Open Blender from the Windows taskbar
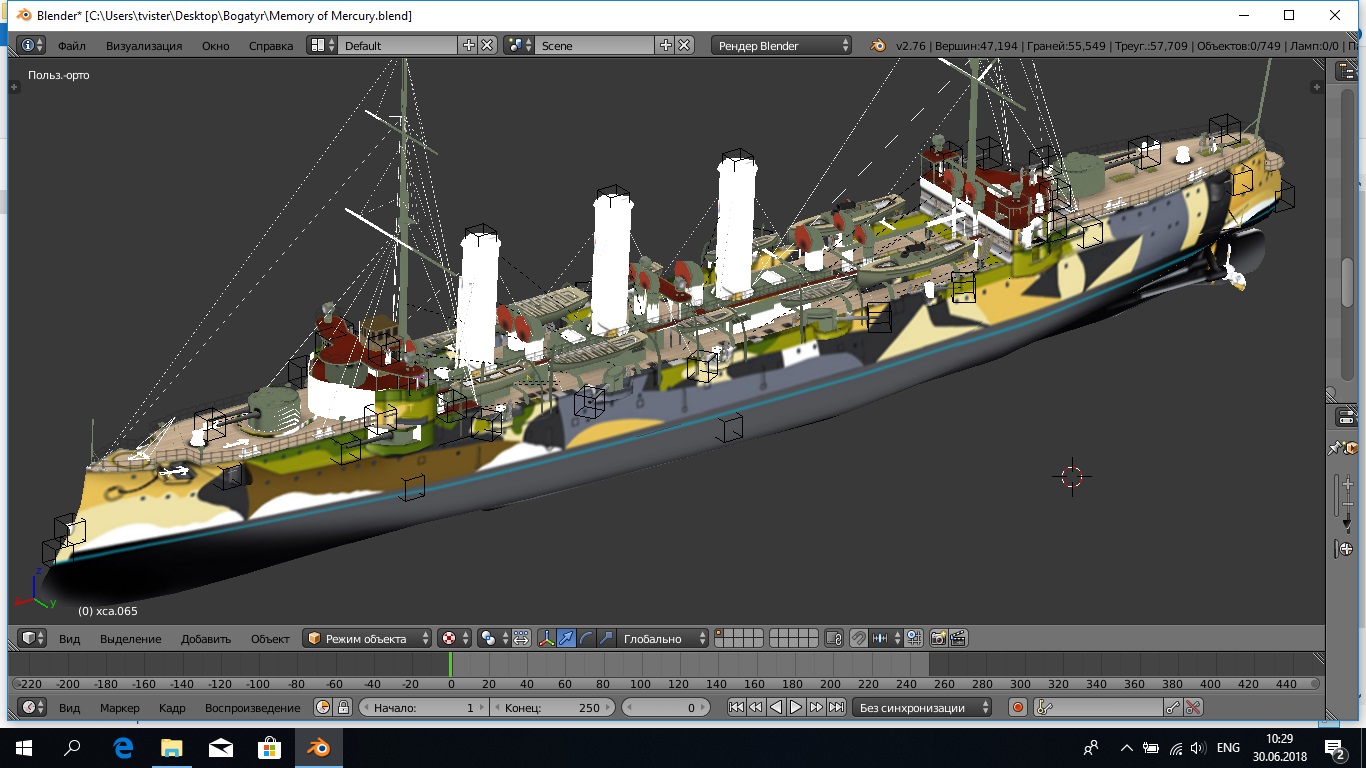 click(319, 747)
